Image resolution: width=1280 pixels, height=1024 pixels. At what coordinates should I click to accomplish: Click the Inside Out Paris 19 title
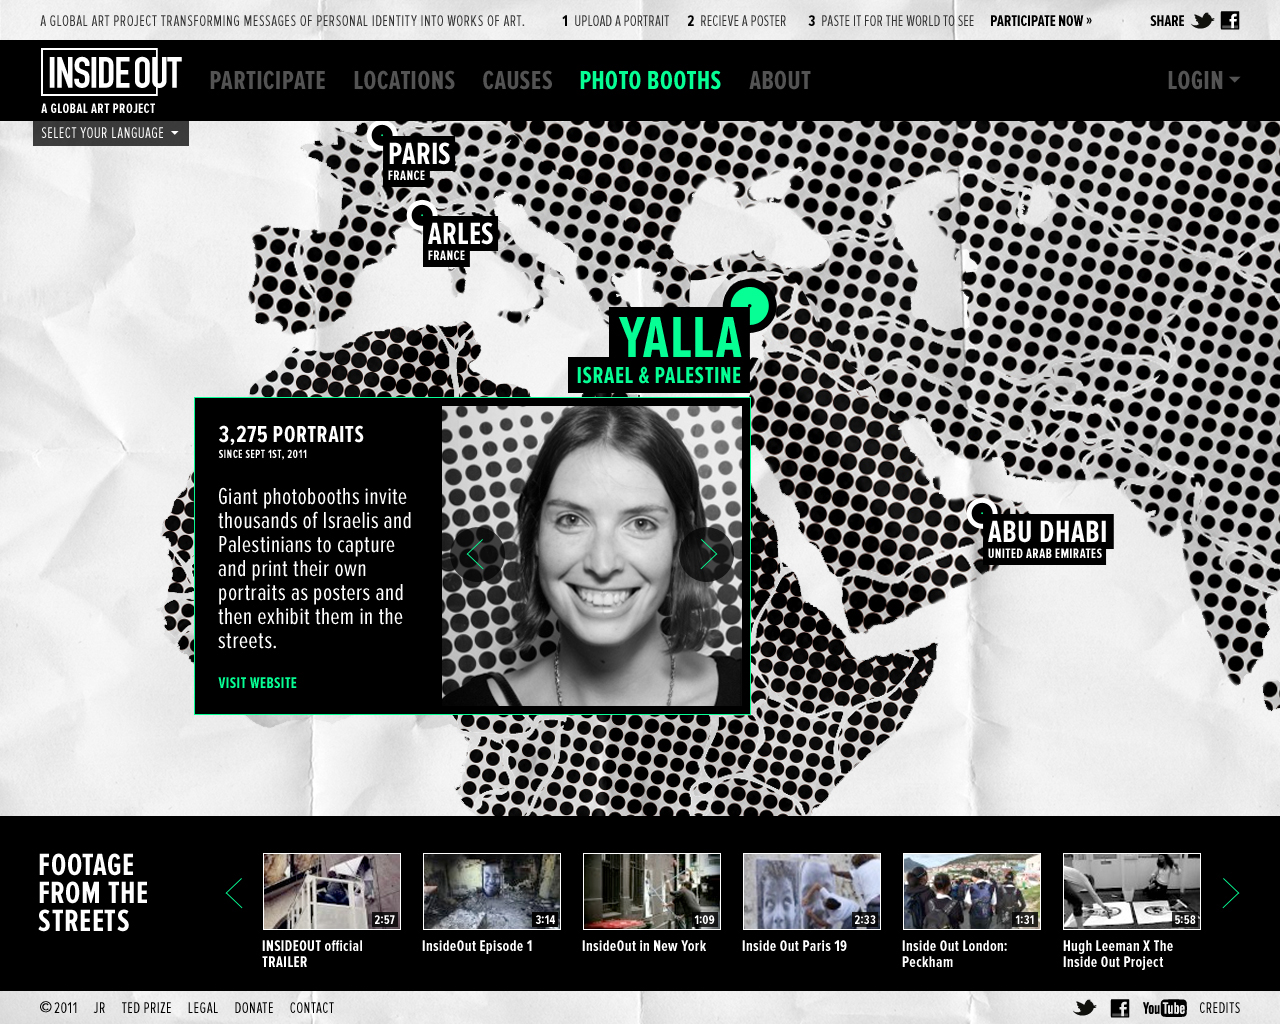794,946
